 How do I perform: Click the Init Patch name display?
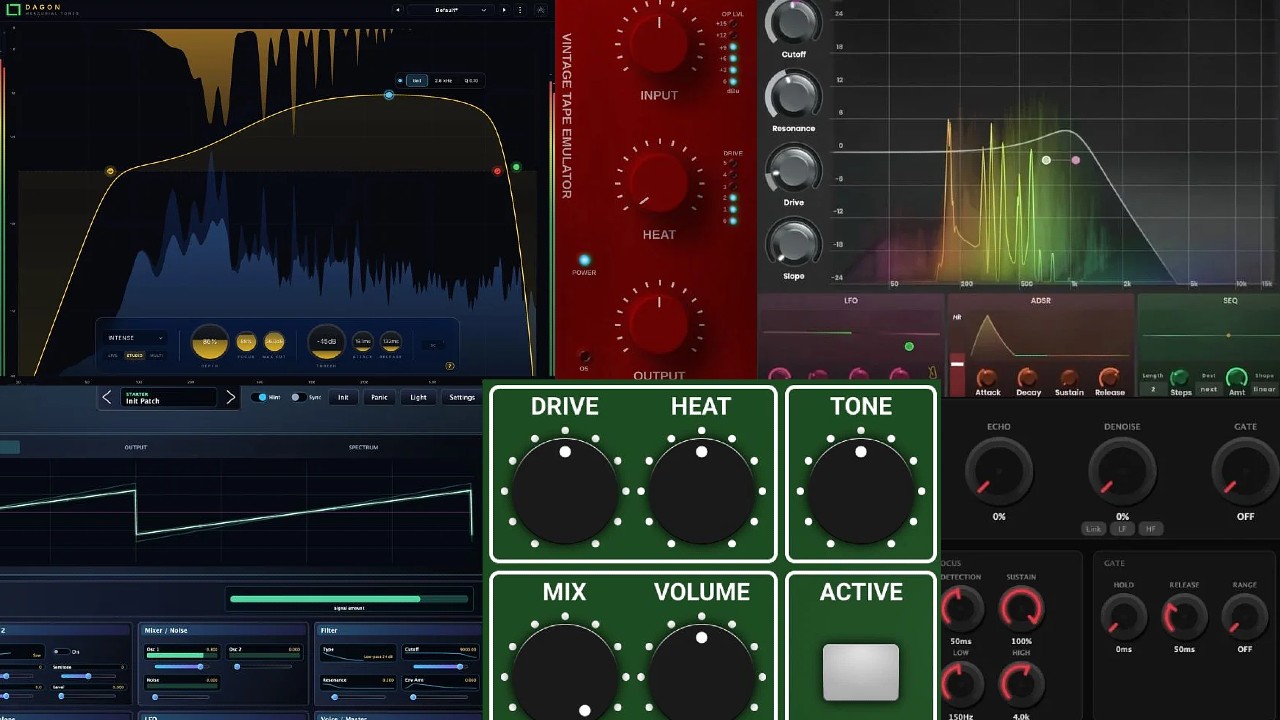[x=168, y=397]
